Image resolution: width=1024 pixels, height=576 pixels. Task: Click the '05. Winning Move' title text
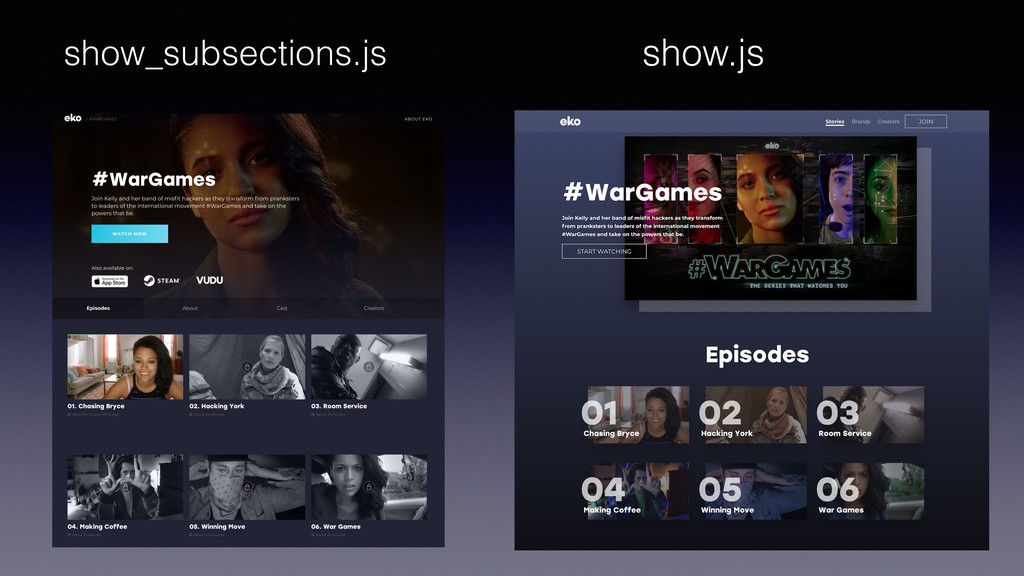(217, 526)
